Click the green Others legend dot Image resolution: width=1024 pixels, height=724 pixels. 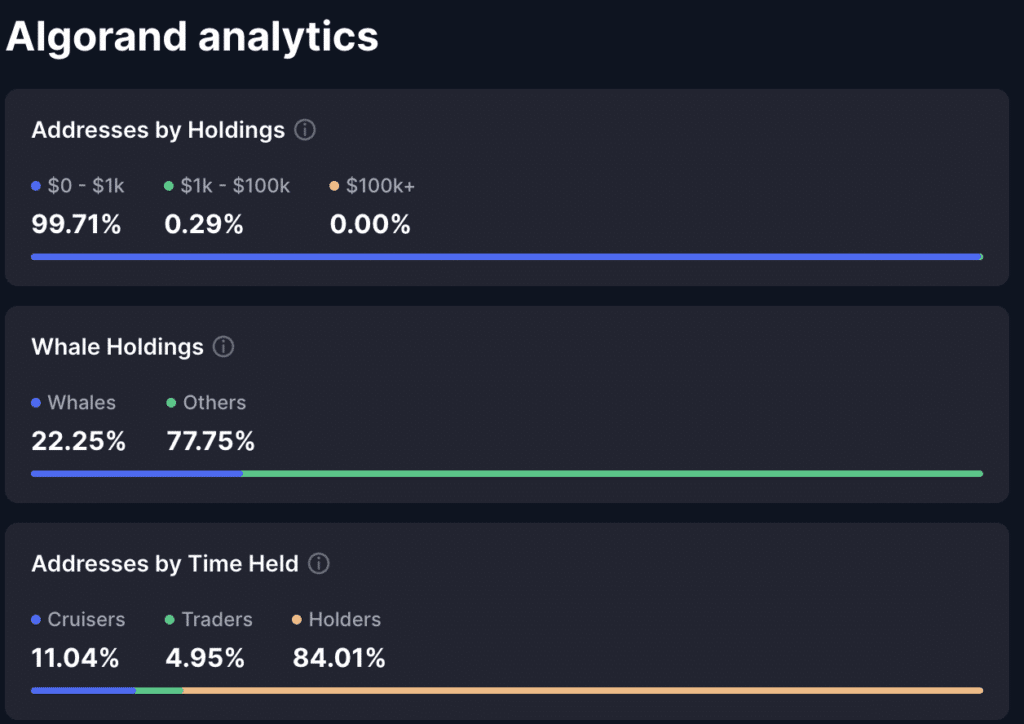pos(171,403)
